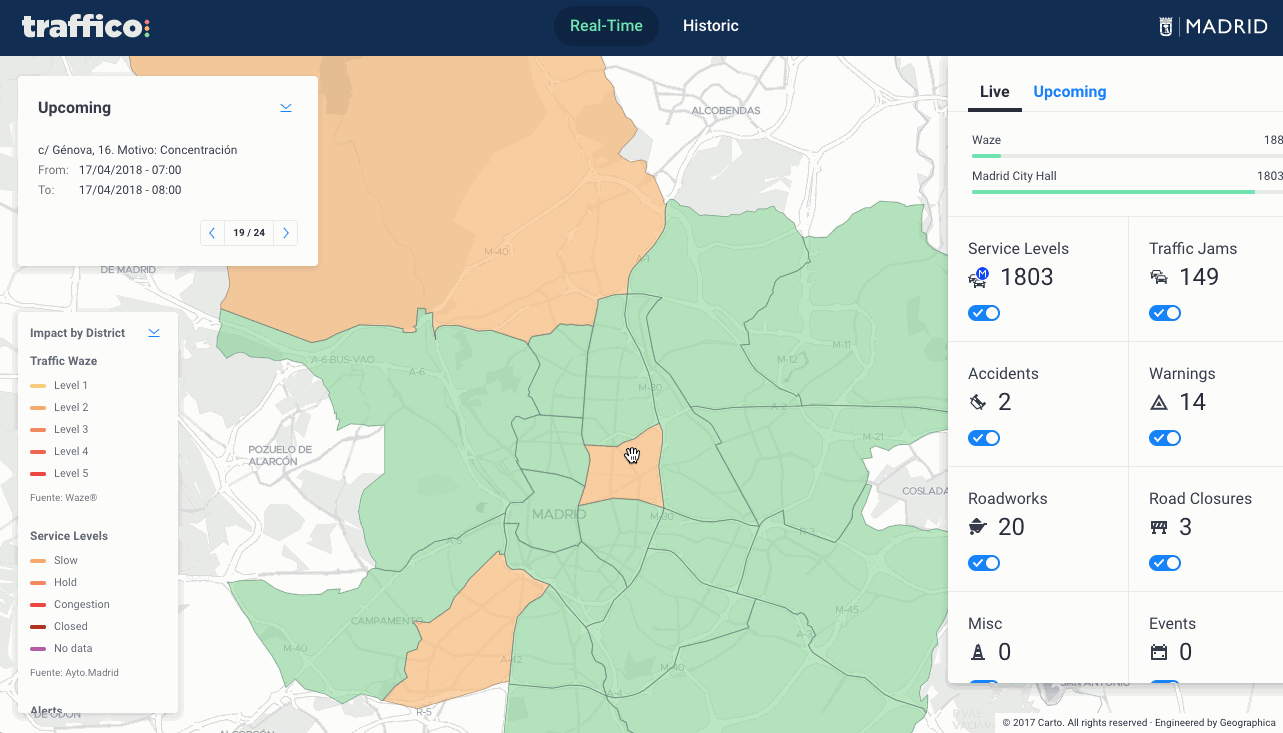Viewport: 1283px width, 733px height.
Task: Click the Traffic Jams car icon
Action: 1158,278
